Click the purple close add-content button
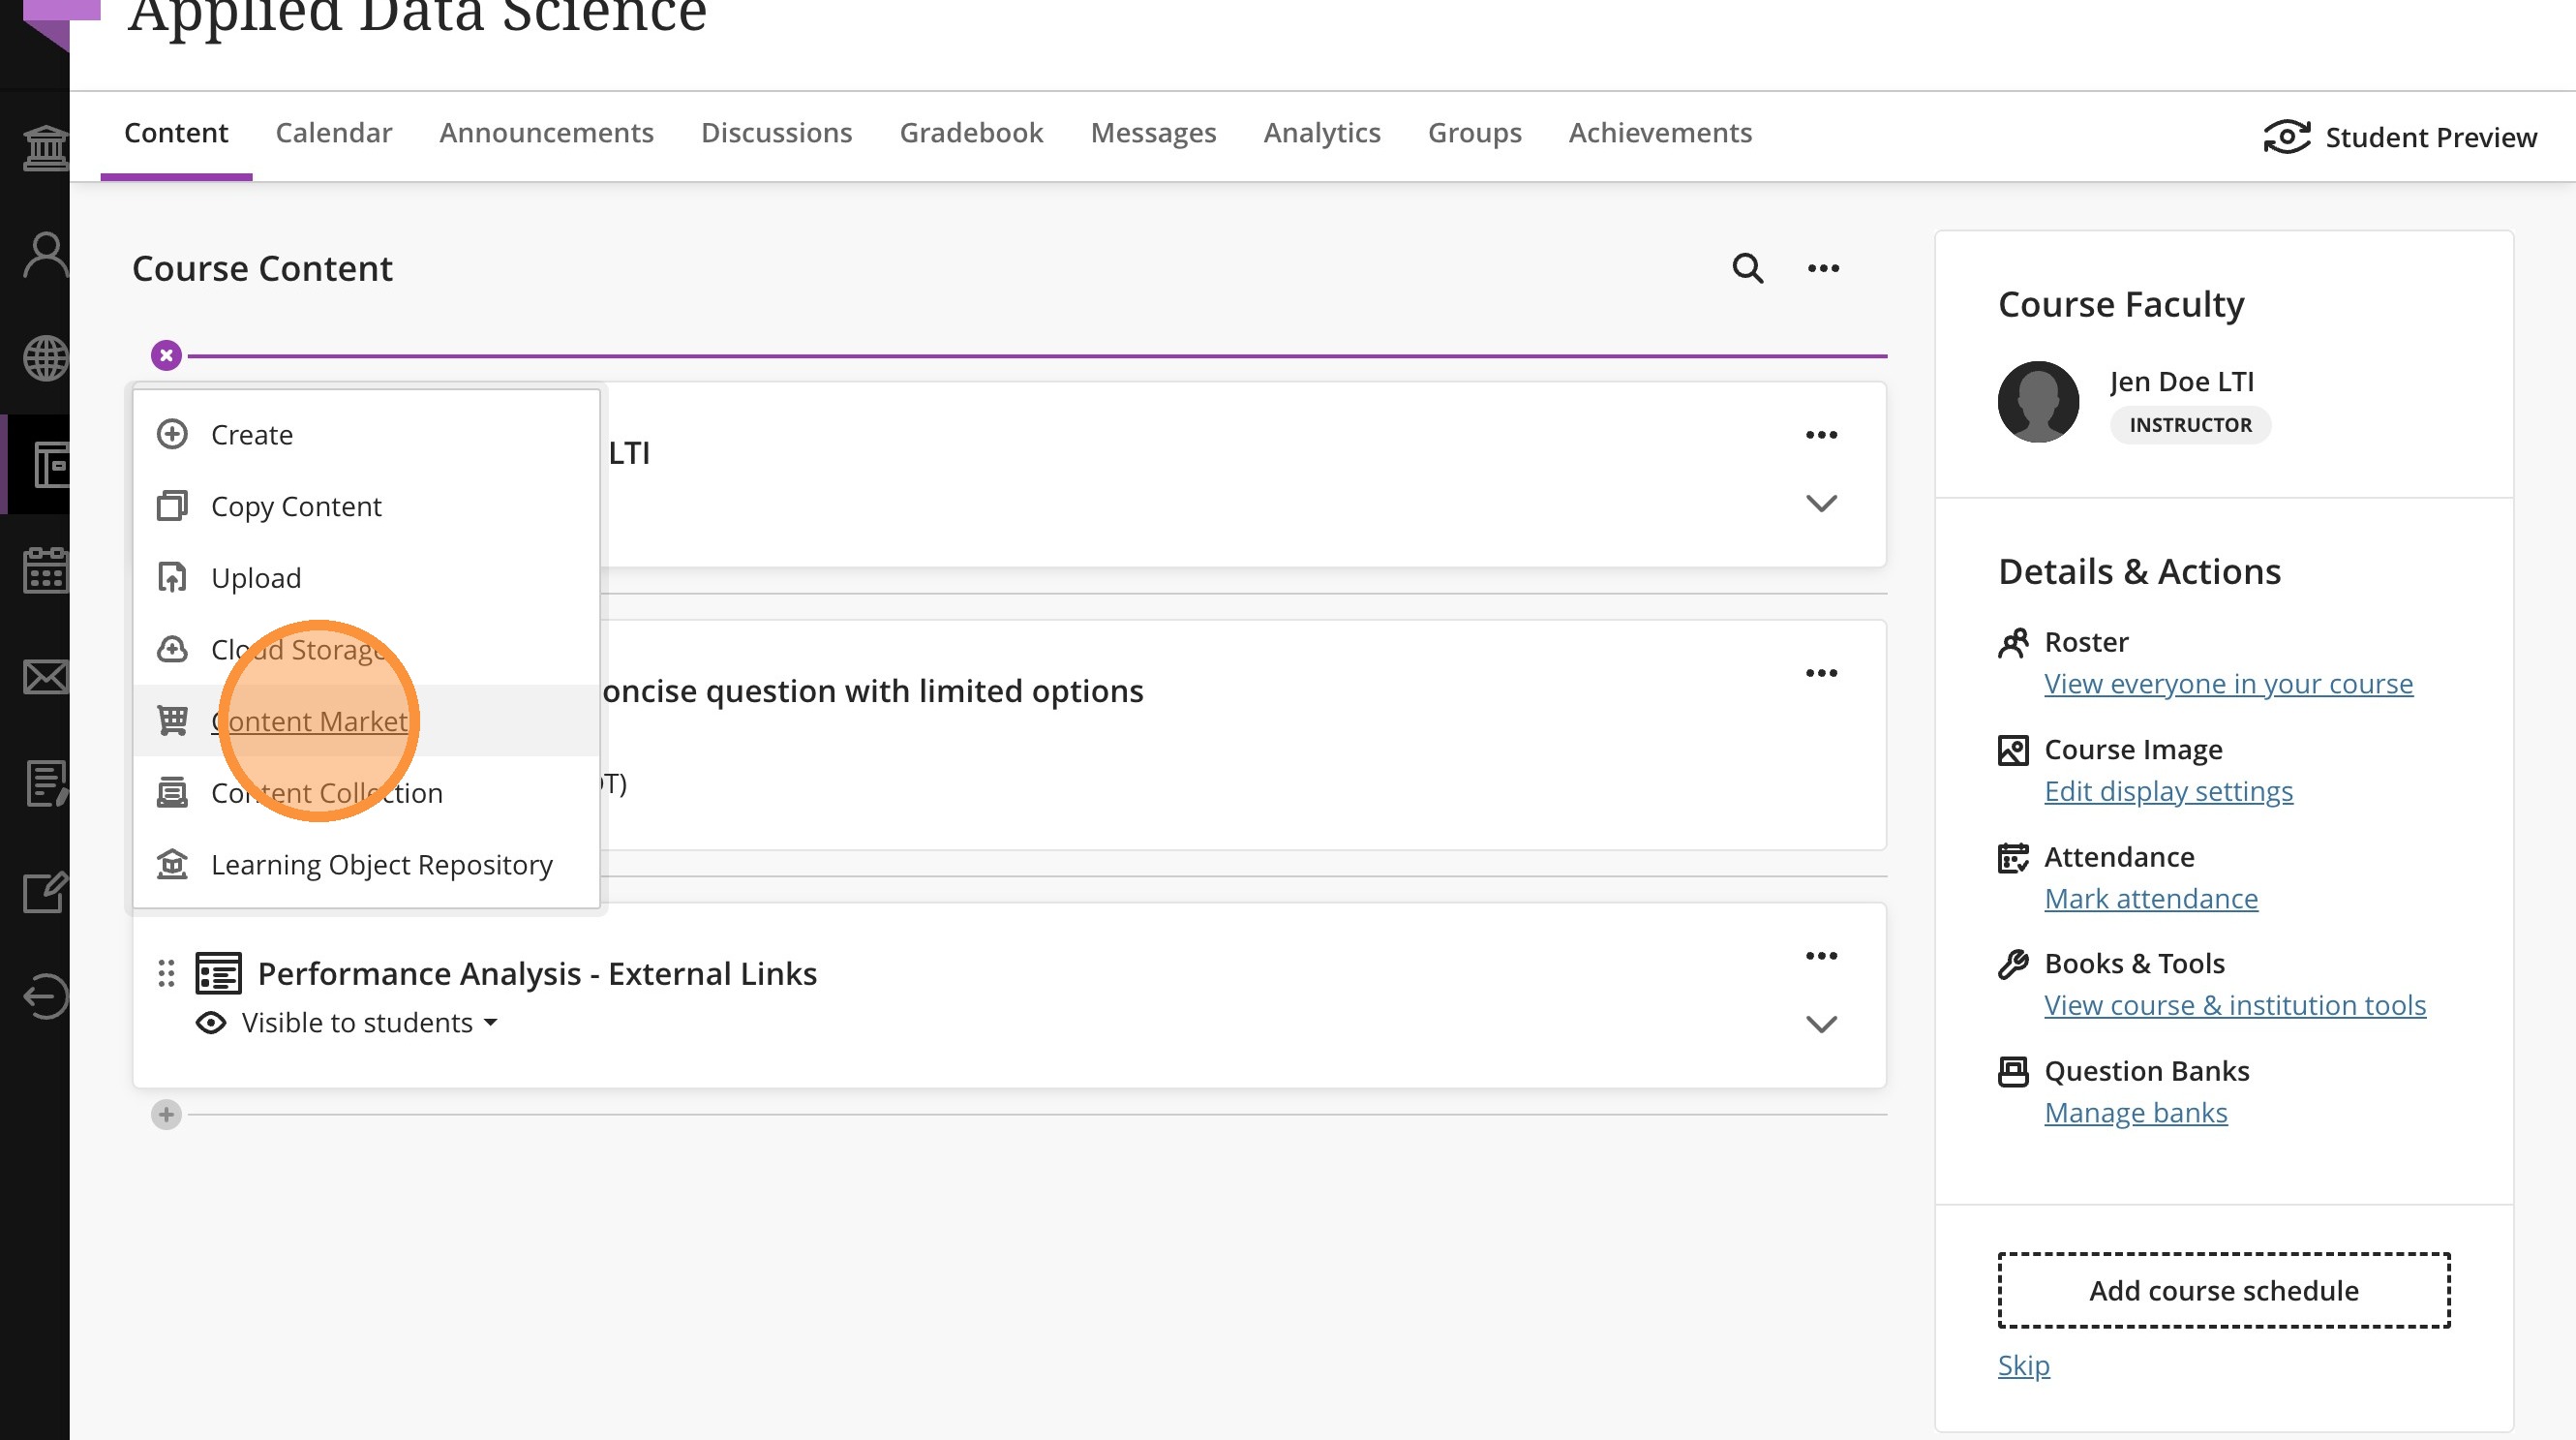2576x1440 pixels. coord(166,355)
